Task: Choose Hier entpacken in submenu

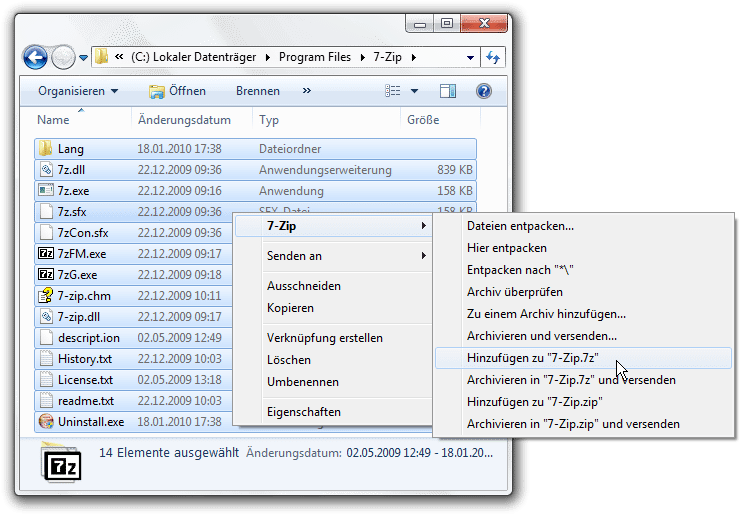Action: pyautogui.click(x=583, y=248)
